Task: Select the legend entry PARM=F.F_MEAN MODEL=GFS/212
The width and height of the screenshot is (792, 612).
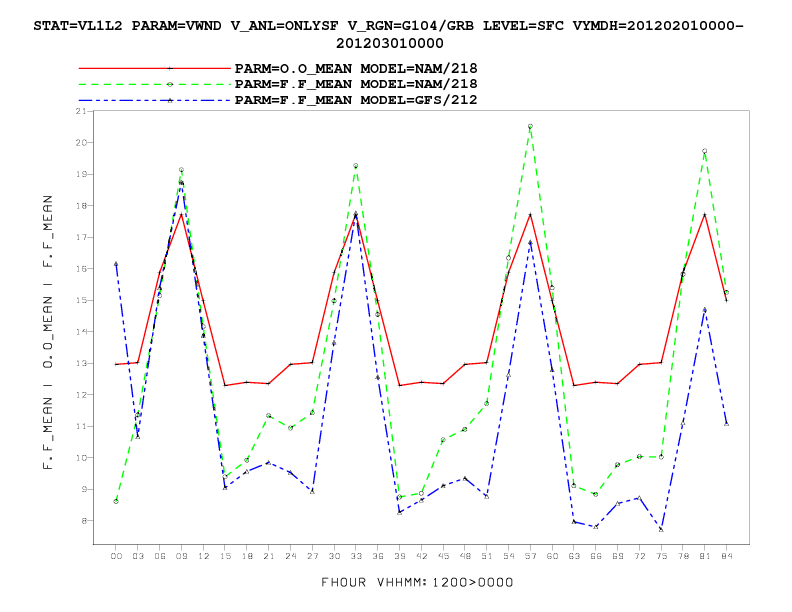Action: (x=356, y=100)
